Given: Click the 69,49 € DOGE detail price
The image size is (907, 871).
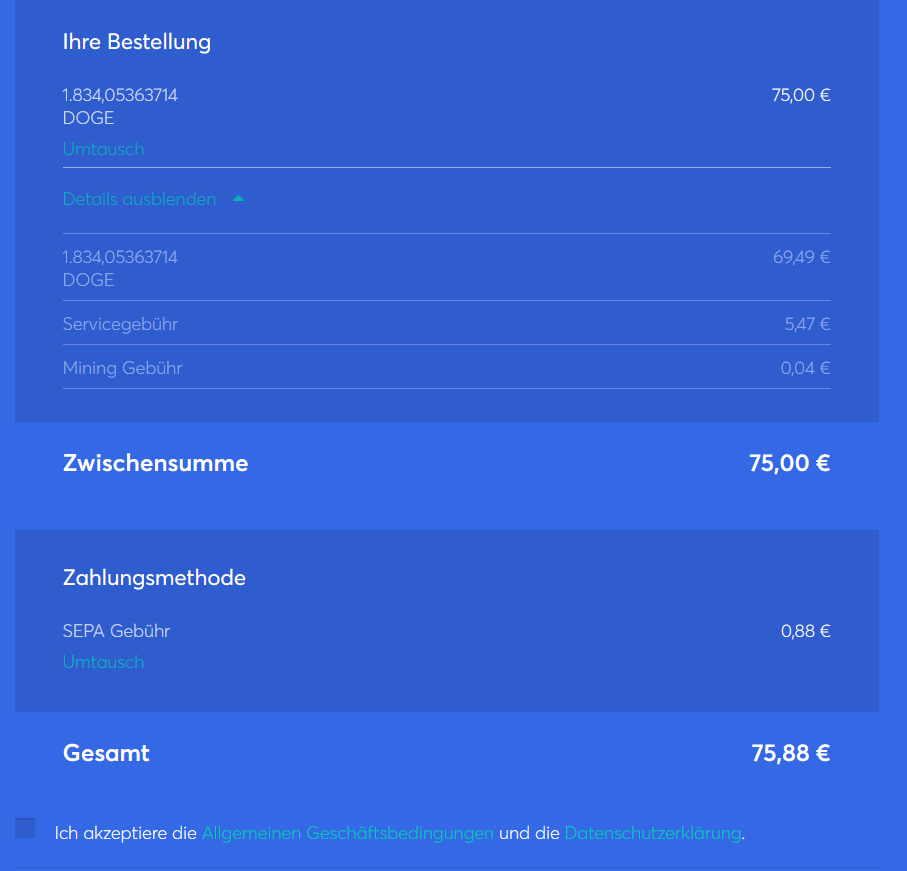Looking at the screenshot, I should 801,257.
